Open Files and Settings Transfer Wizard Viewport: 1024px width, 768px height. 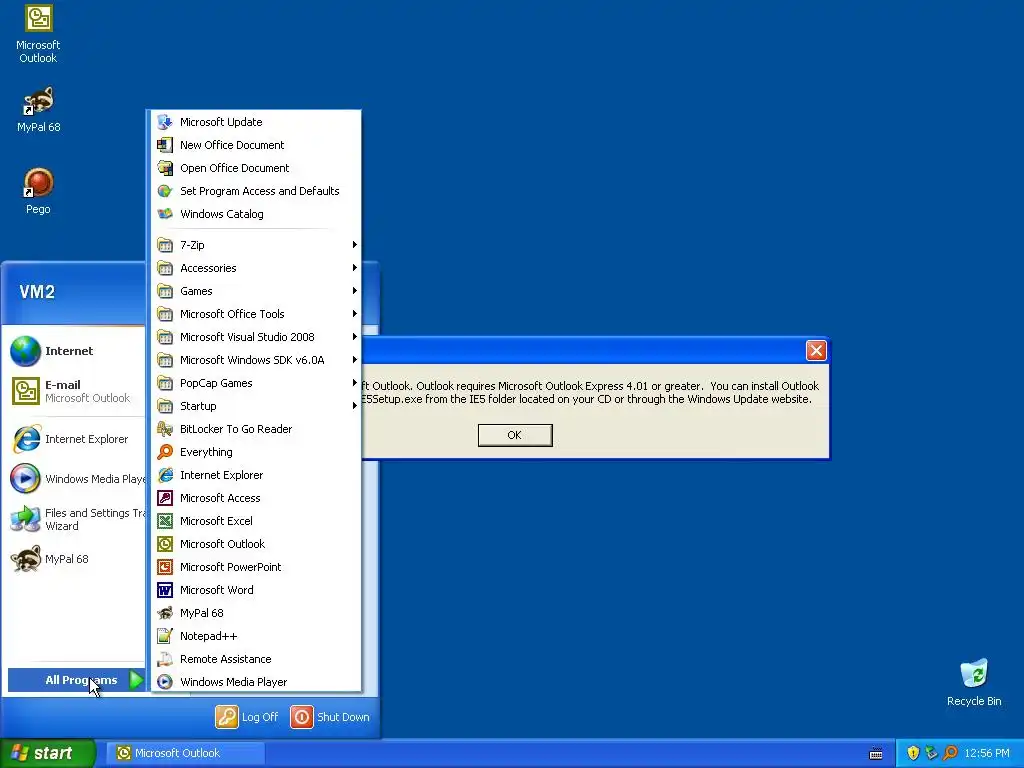click(76, 519)
